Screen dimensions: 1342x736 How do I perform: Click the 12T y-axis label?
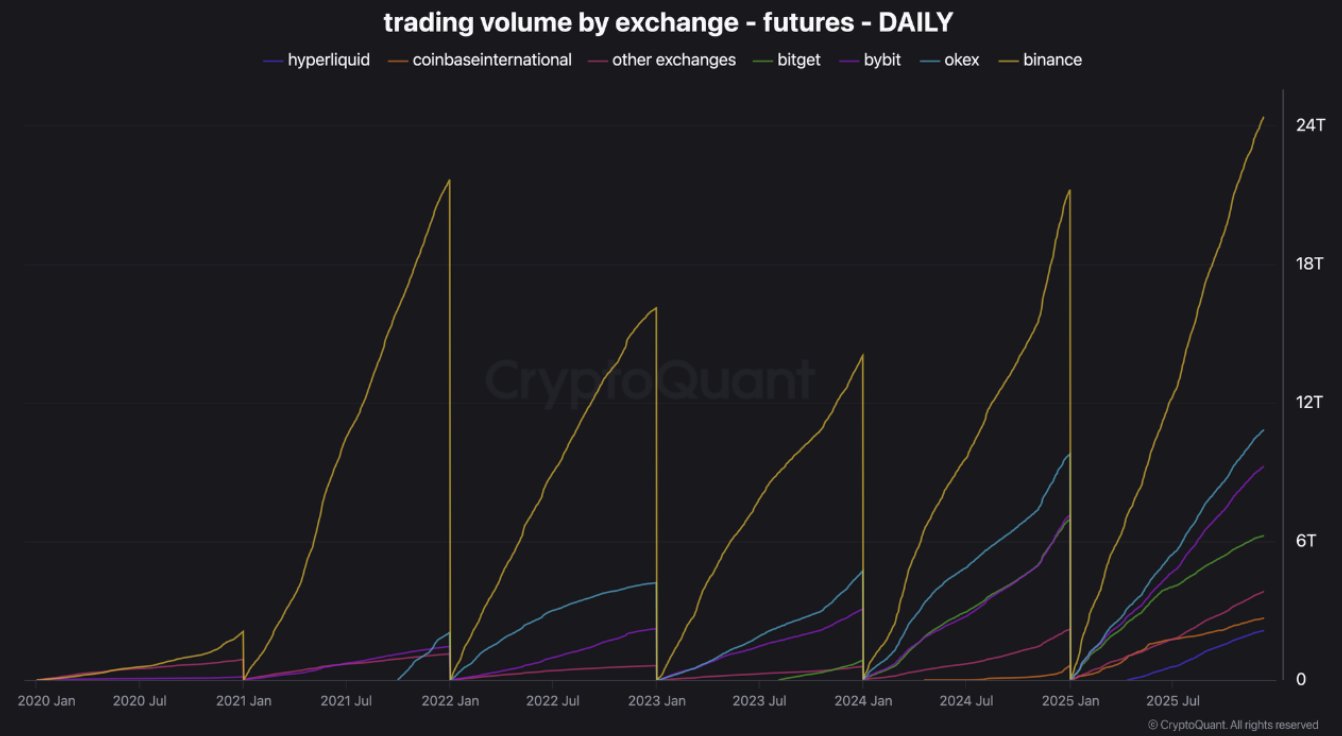(1310, 402)
